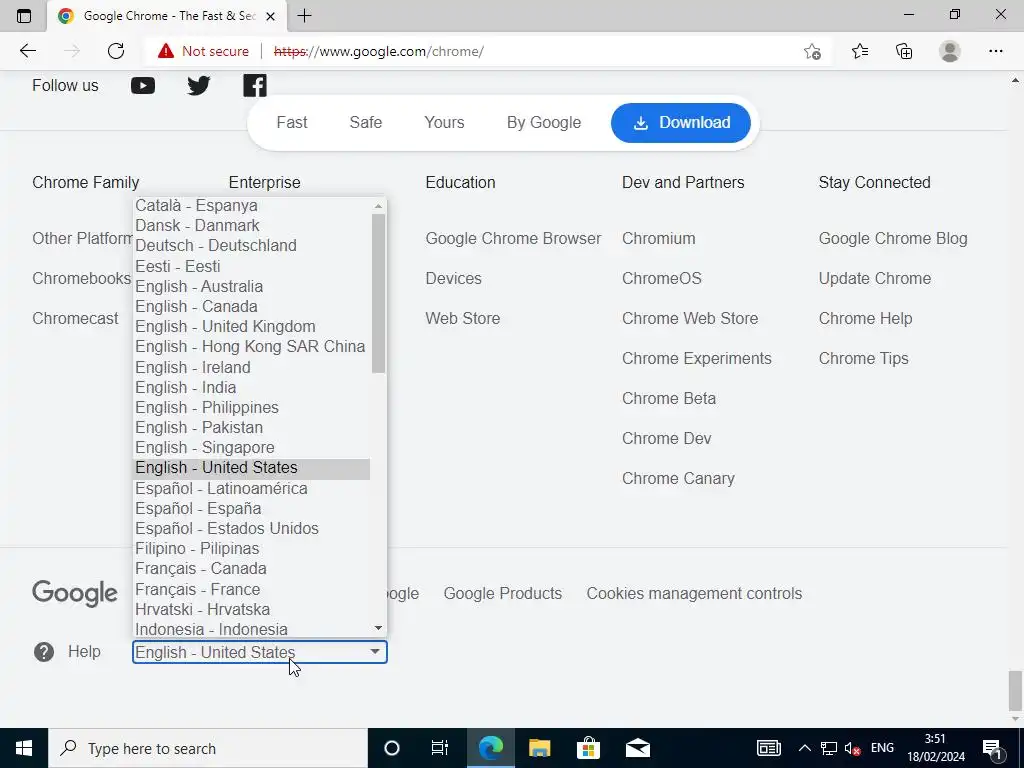Open News and interests taskbar icon
The height and width of the screenshot is (768, 1024).
click(x=769, y=748)
